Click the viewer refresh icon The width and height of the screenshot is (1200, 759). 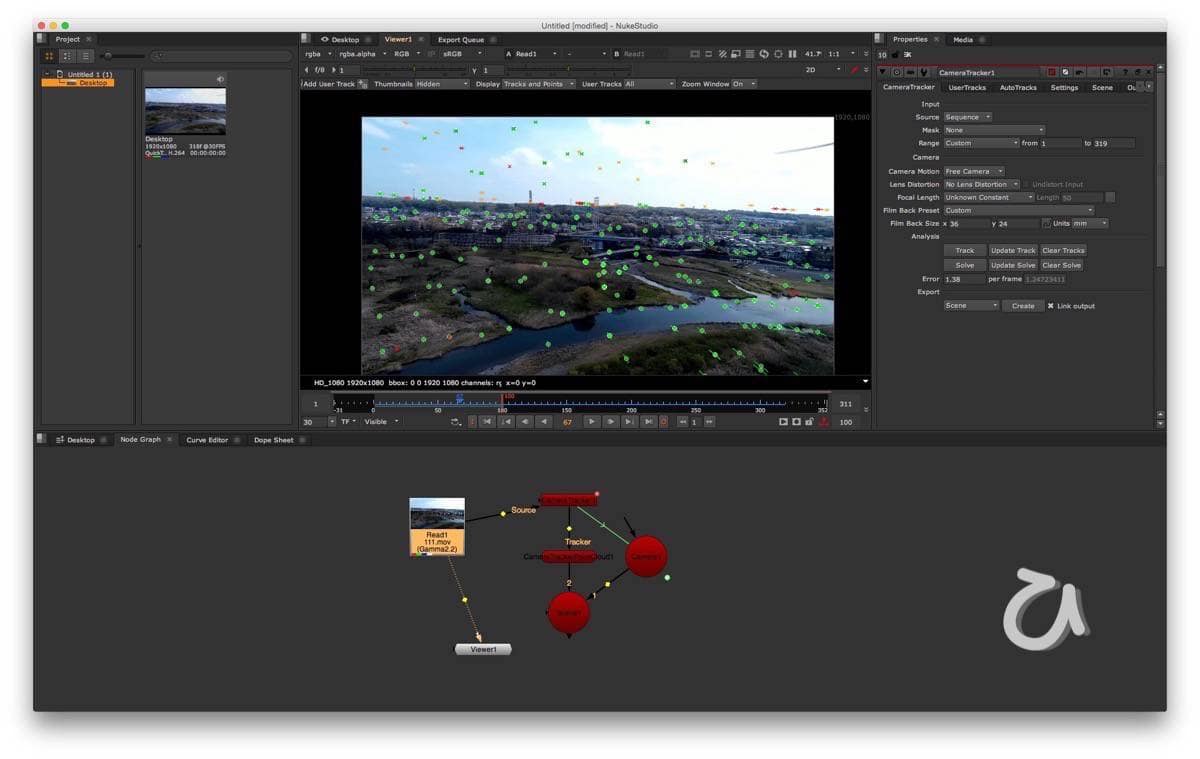[x=764, y=54]
